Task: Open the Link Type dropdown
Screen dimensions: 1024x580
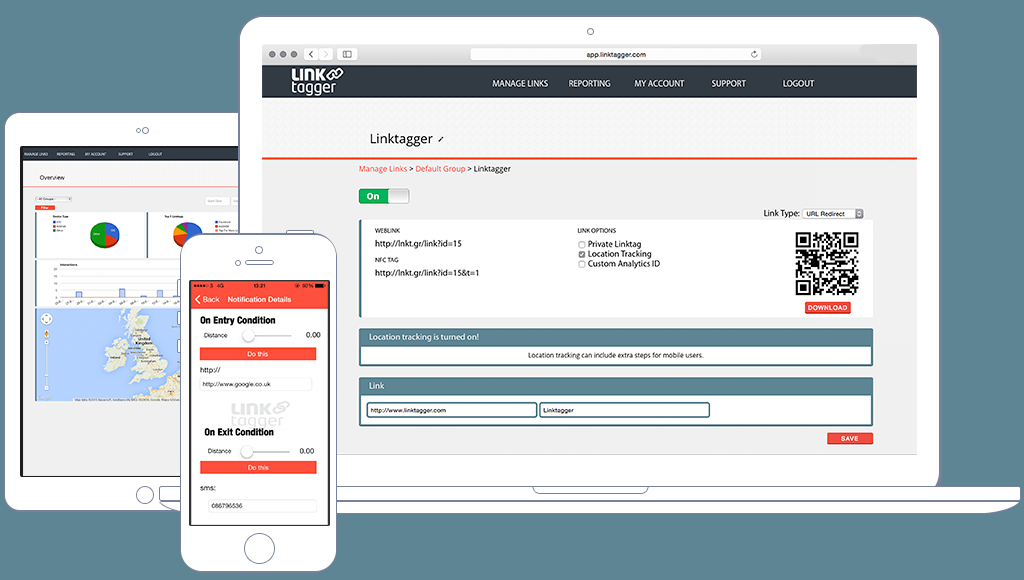Action: tap(833, 214)
